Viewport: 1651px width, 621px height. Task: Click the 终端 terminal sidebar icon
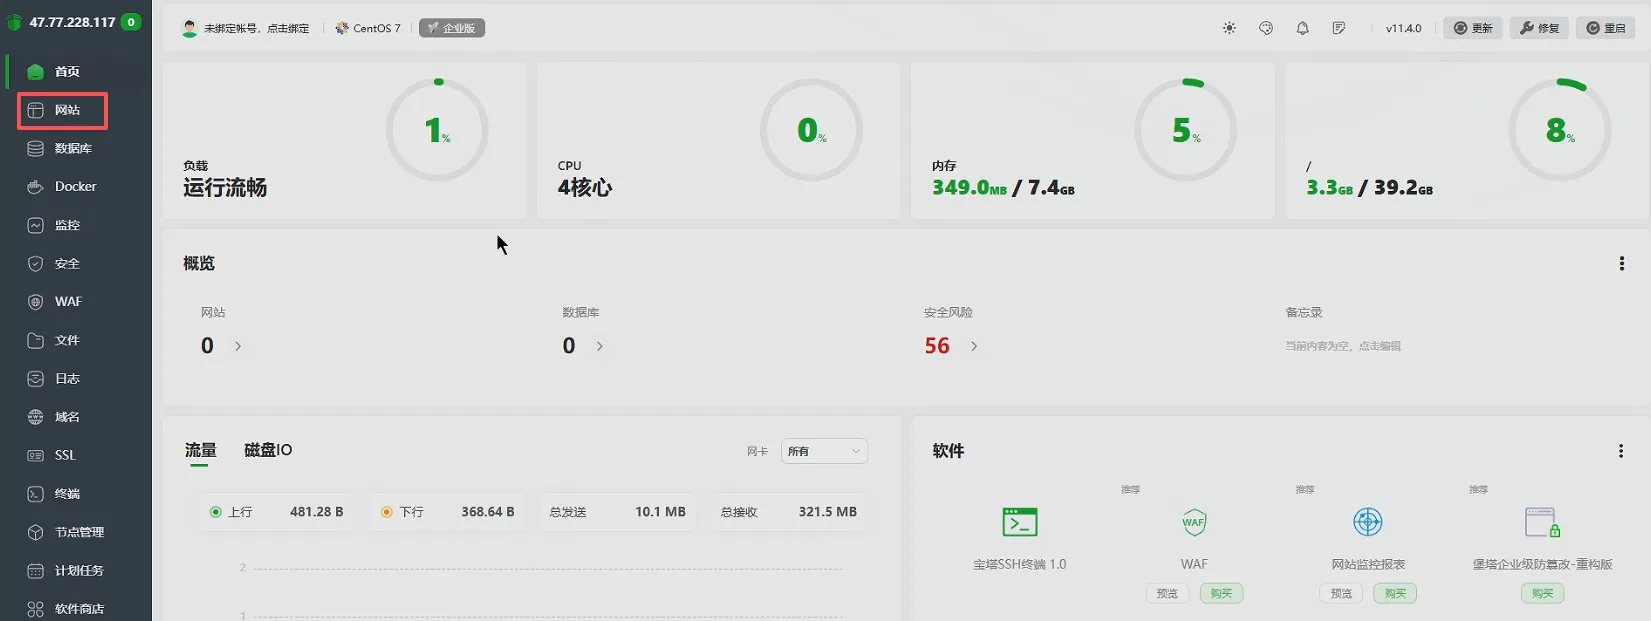(x=36, y=494)
